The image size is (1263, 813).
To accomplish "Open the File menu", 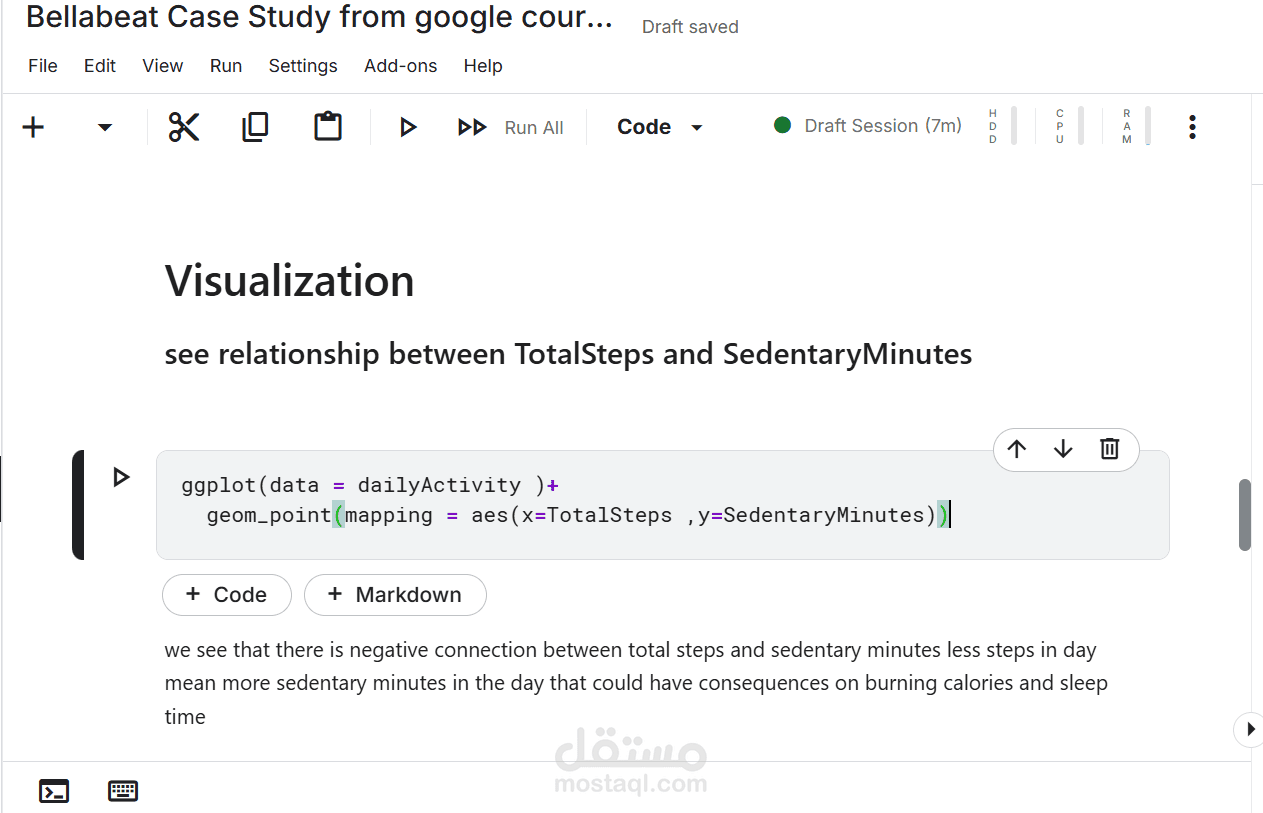I will 43,66.
